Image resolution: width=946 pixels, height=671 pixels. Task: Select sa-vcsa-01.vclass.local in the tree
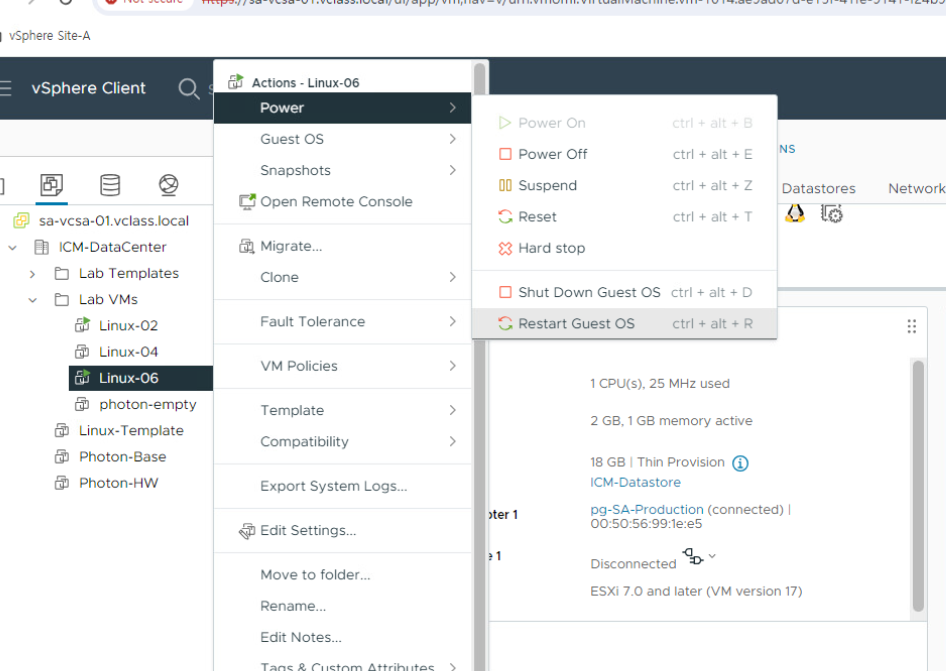[x=114, y=221]
